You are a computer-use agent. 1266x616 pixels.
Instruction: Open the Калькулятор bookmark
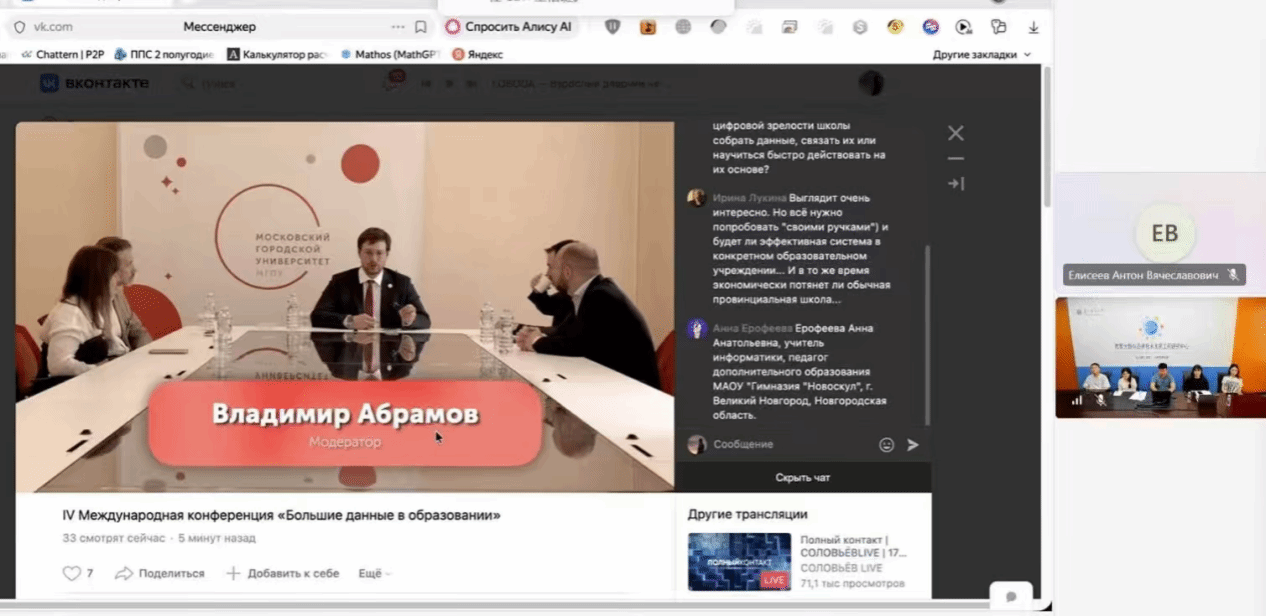(x=278, y=55)
